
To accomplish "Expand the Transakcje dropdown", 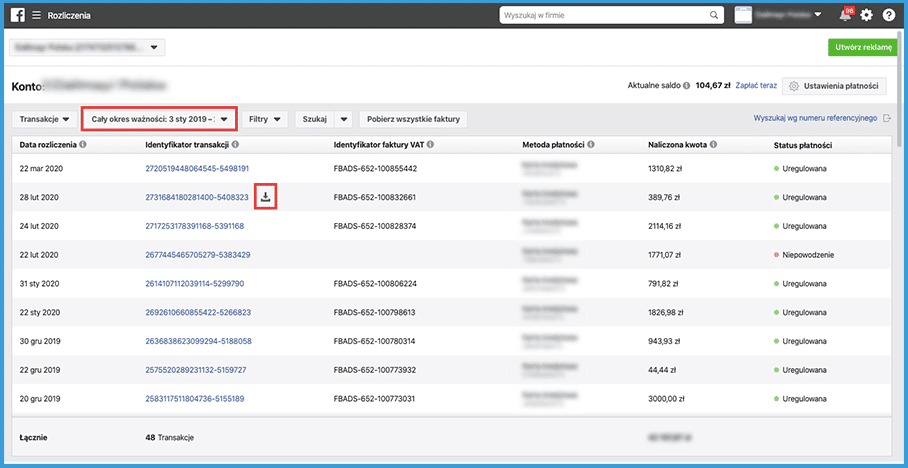I will pyautogui.click(x=44, y=119).
